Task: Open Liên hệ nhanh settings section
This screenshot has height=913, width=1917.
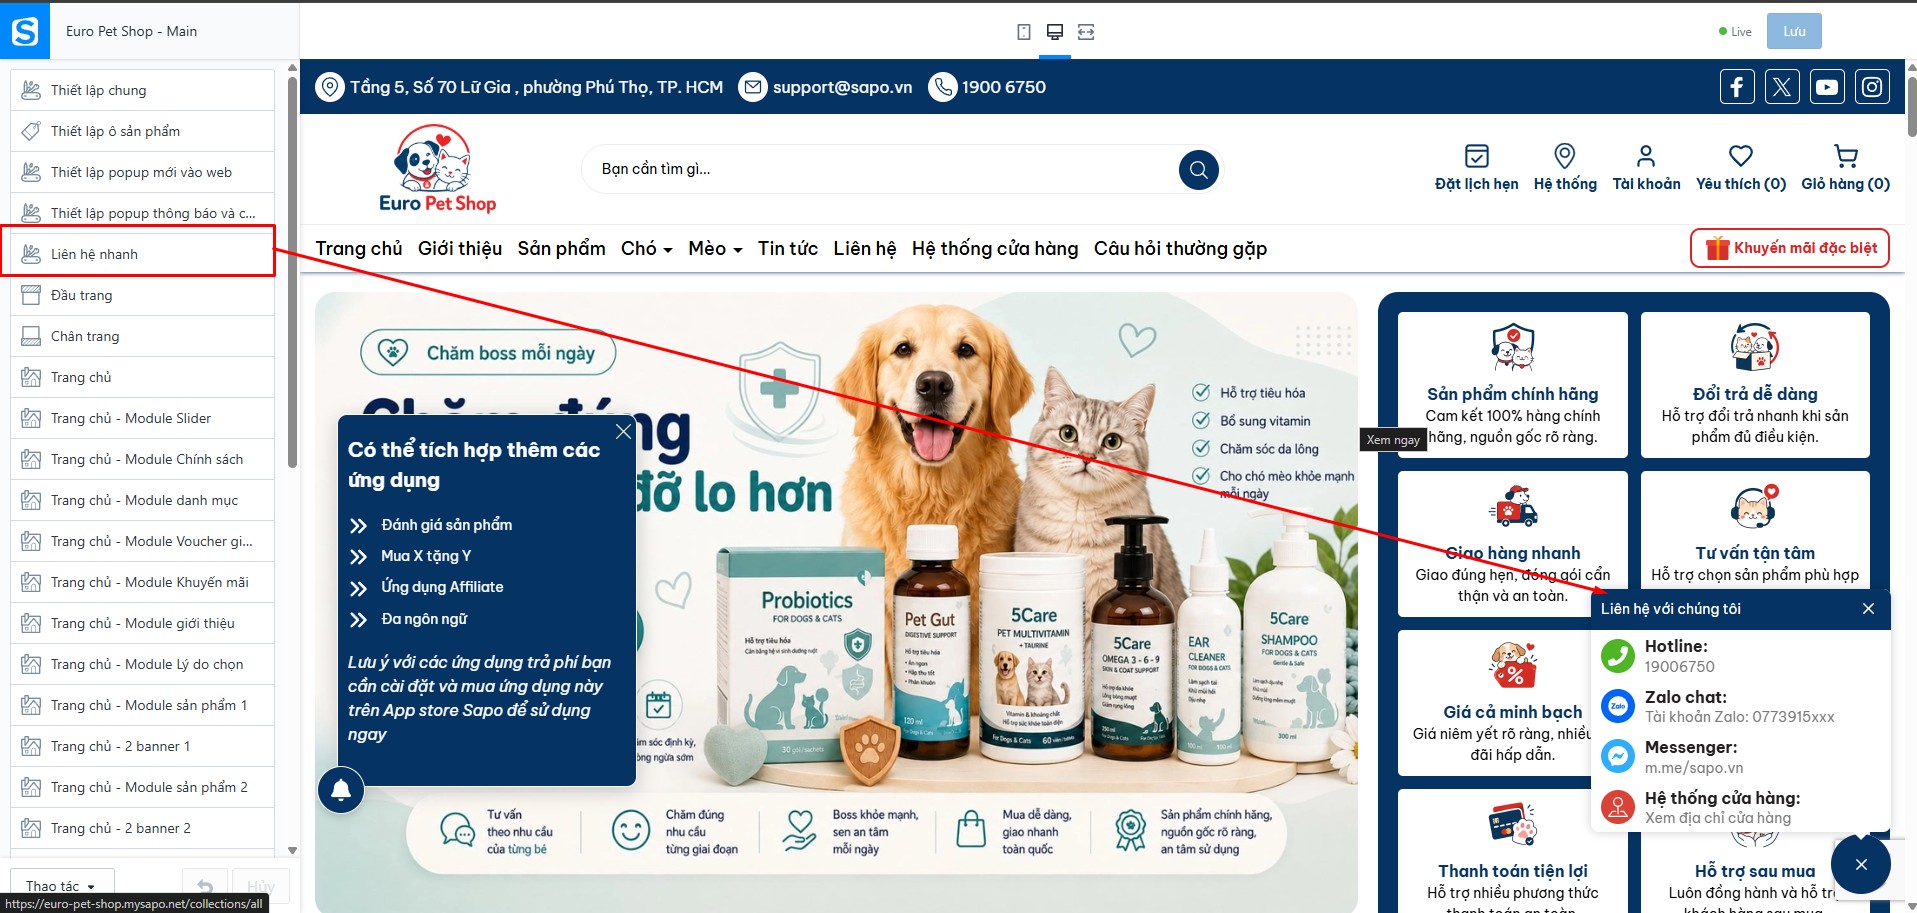Action: point(142,254)
